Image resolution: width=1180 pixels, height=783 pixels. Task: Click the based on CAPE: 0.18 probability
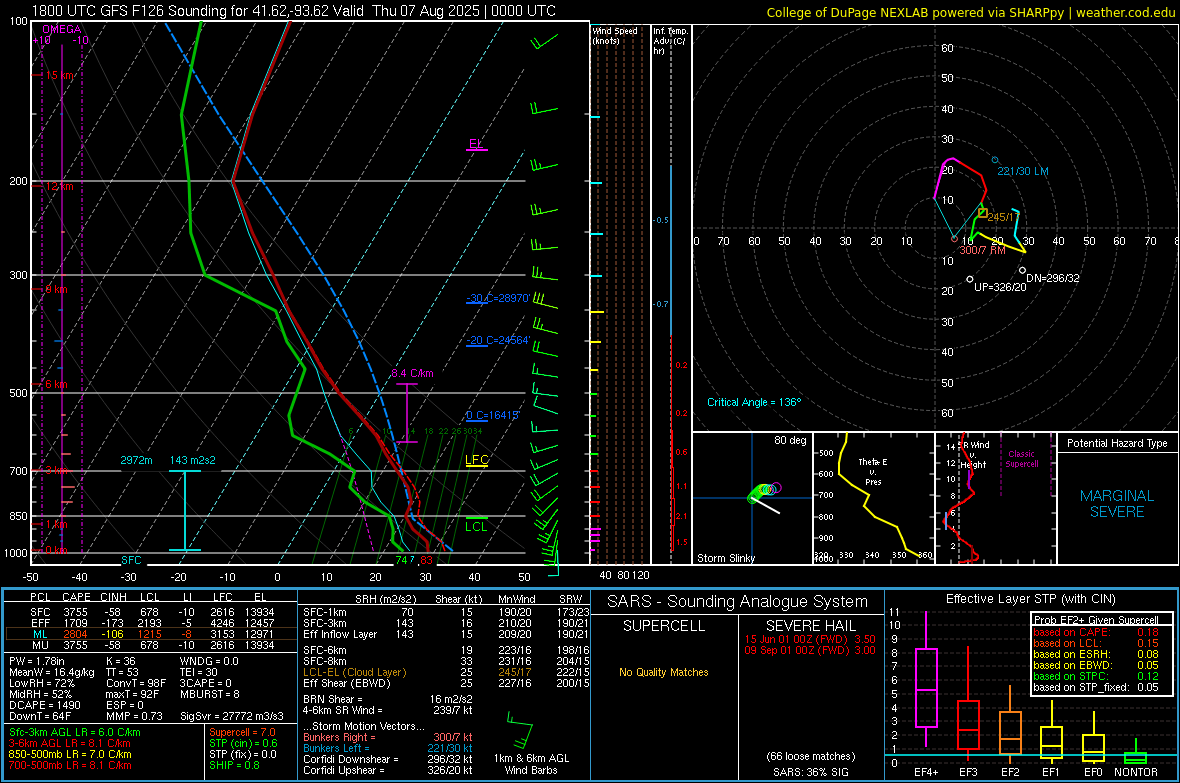coord(1096,632)
